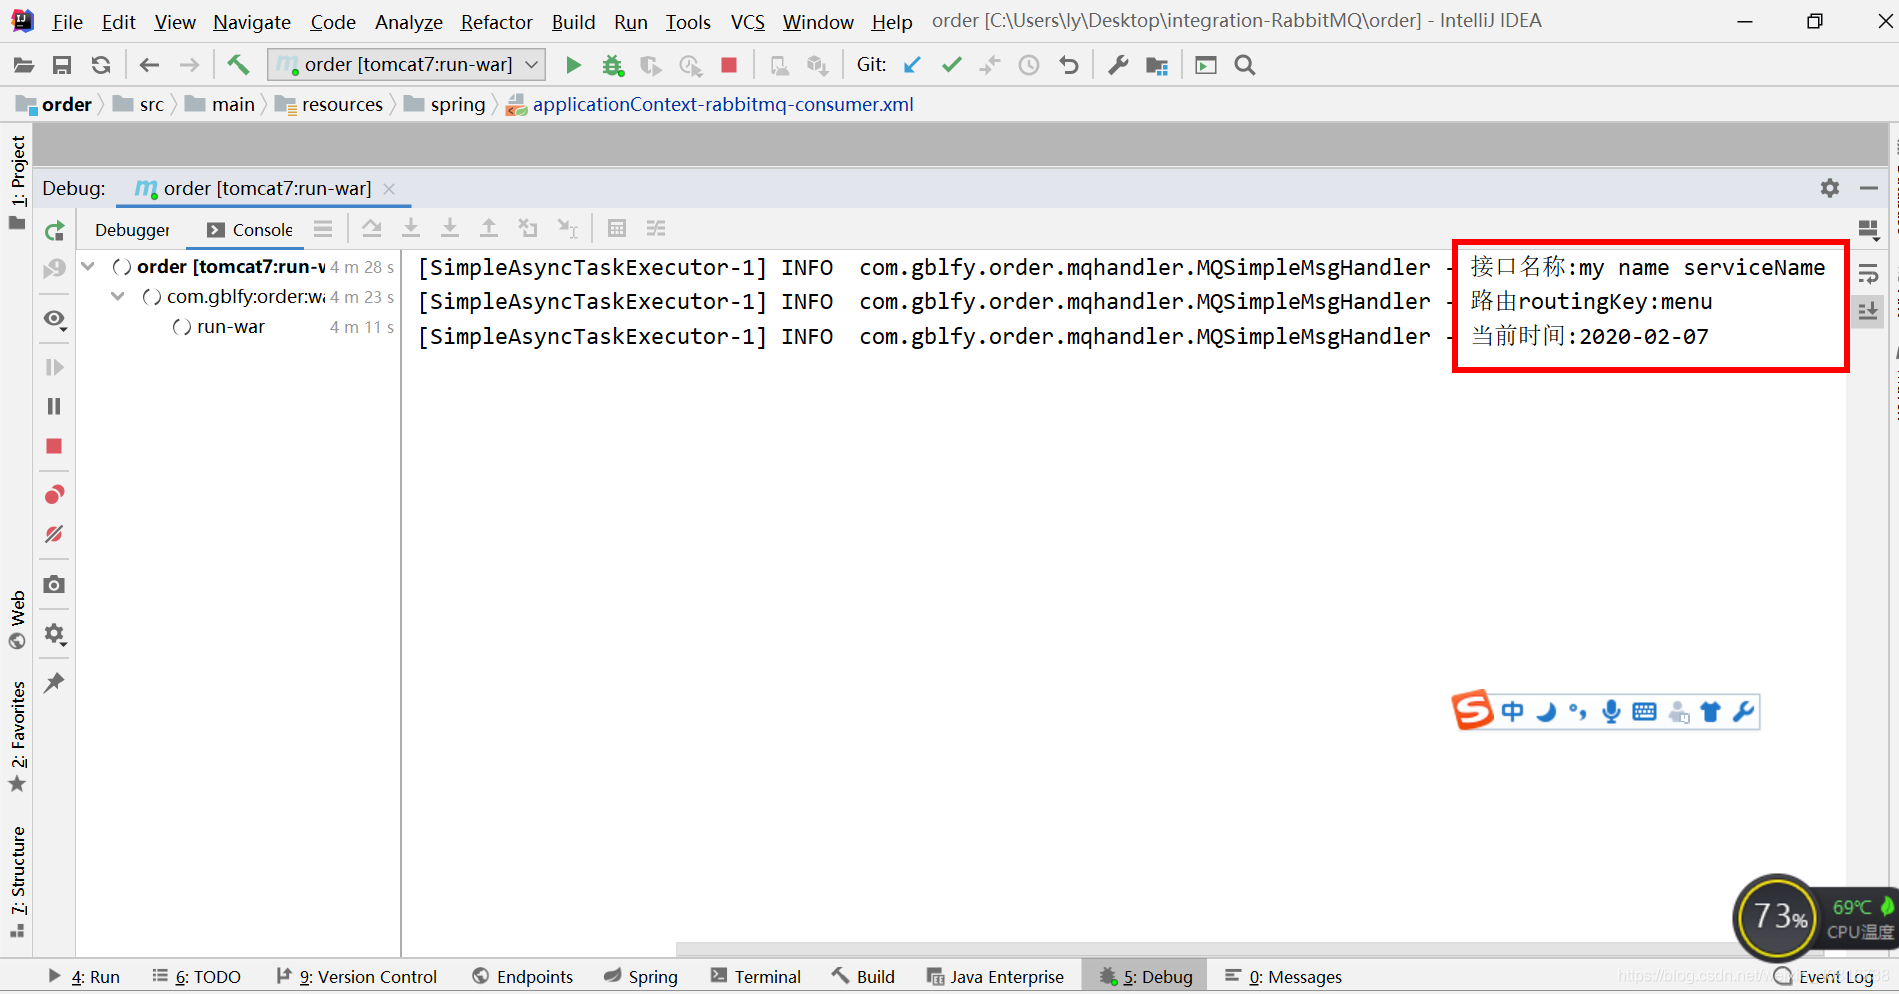Open the Terminal tool window
Image resolution: width=1899 pixels, height=994 pixels.
pyautogui.click(x=755, y=976)
